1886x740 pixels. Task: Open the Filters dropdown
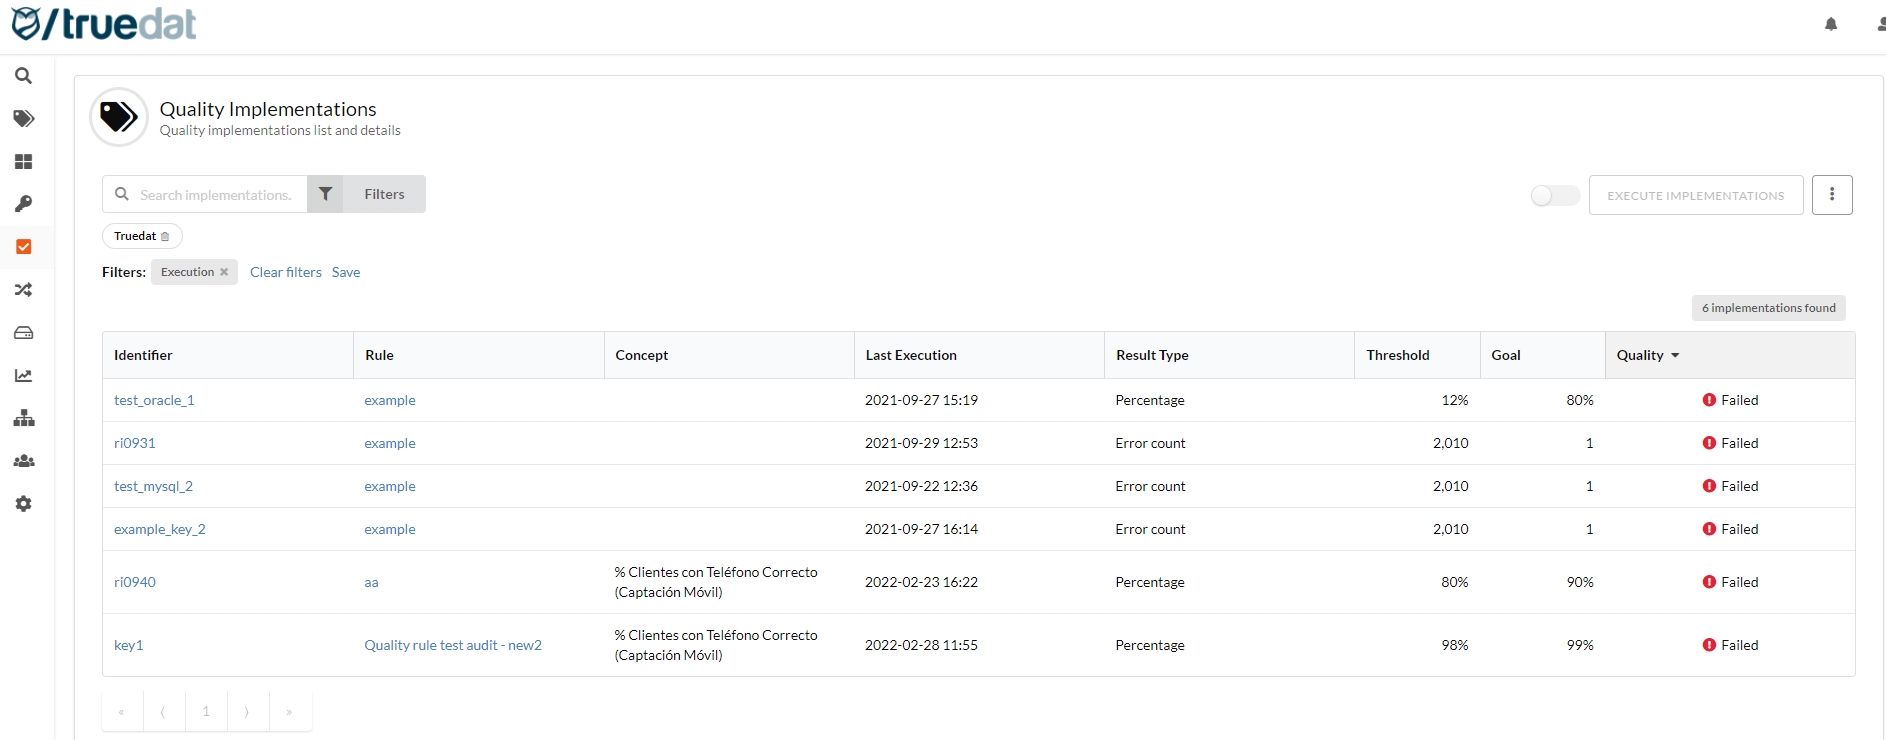tap(367, 194)
